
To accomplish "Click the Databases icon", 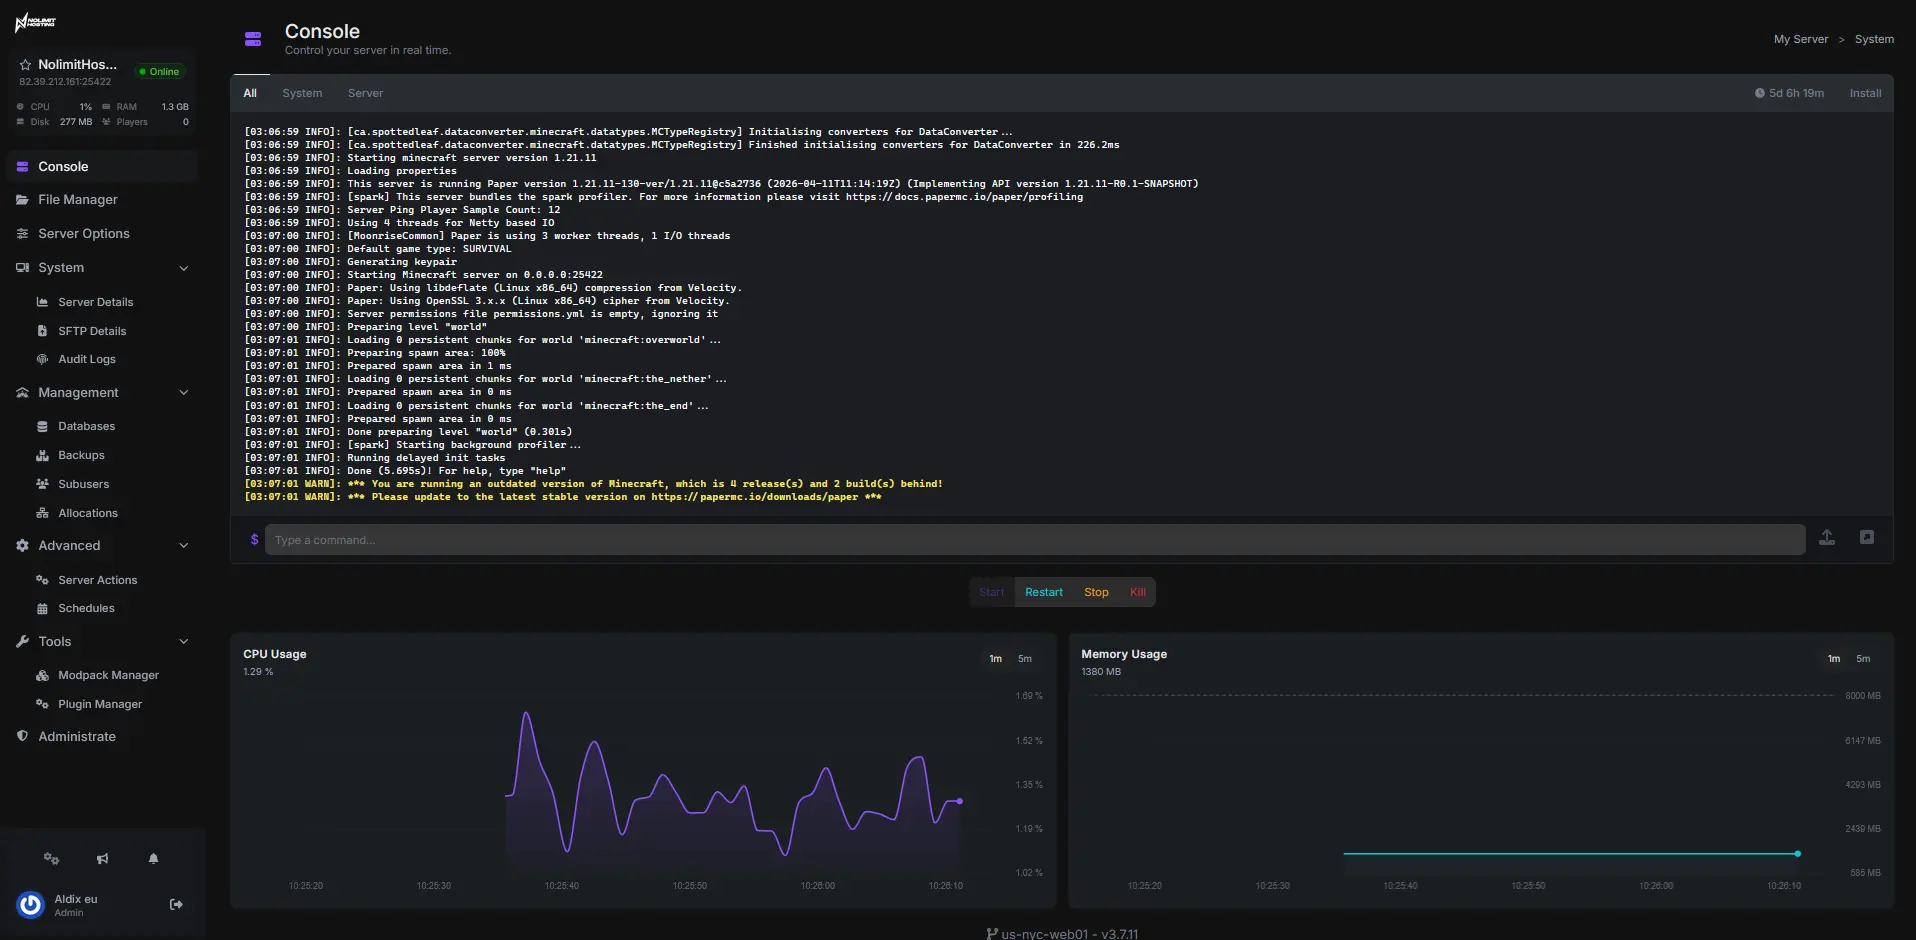I will tap(42, 426).
